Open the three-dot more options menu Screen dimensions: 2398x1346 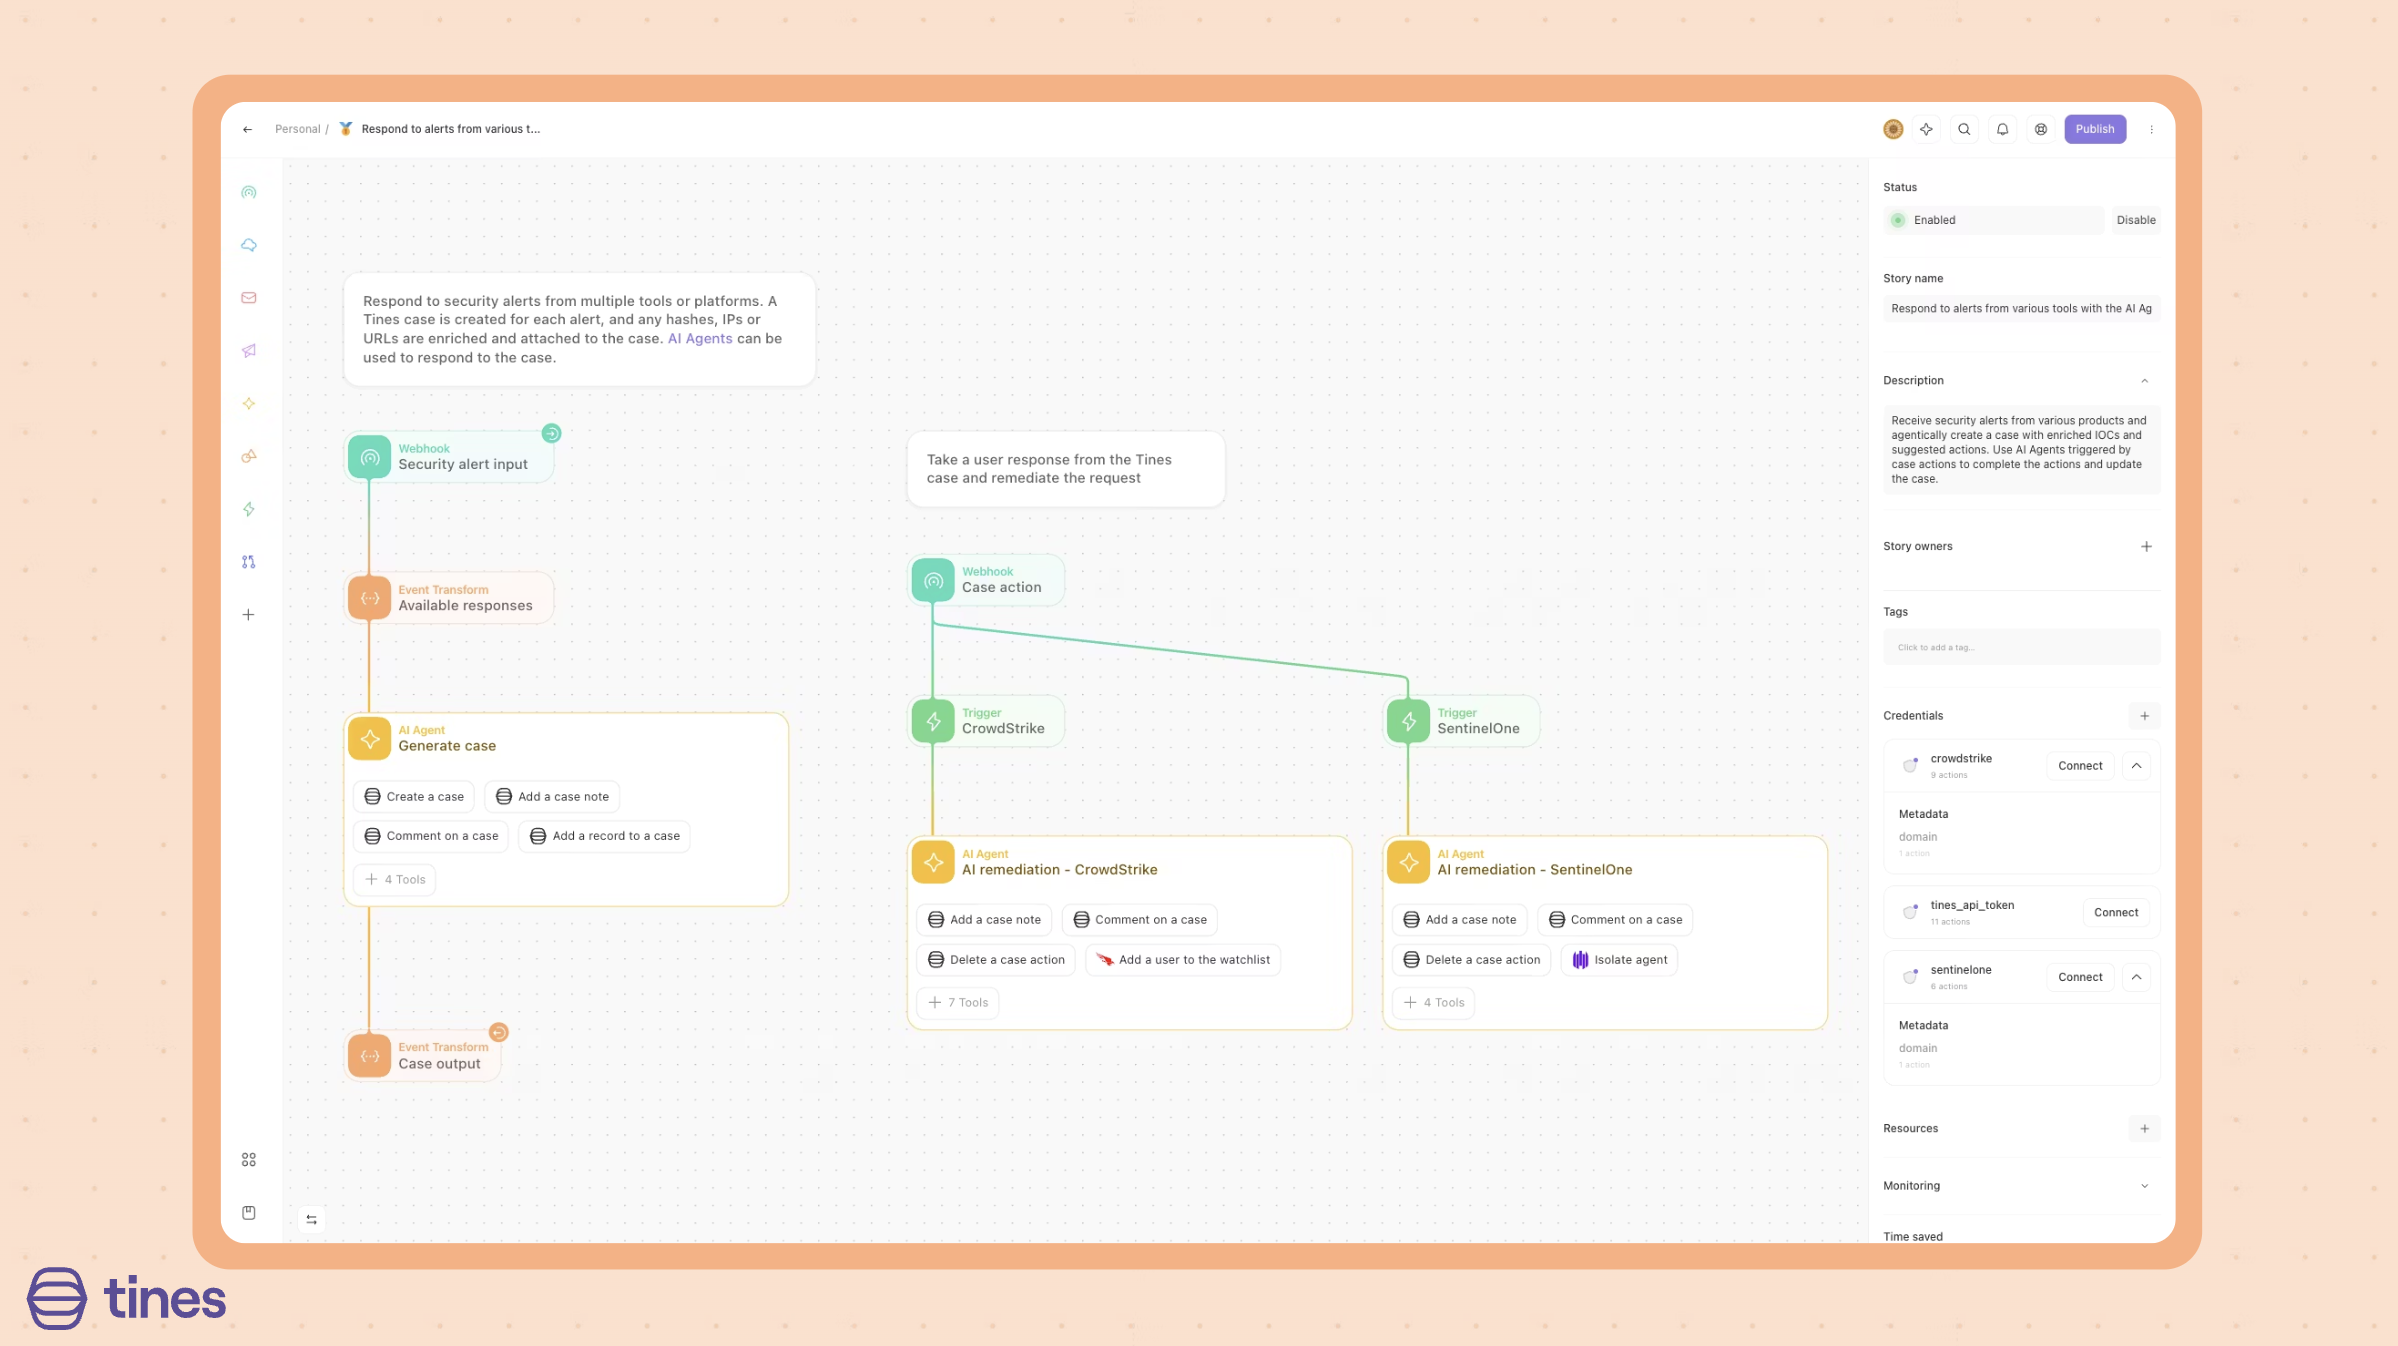[x=2151, y=129]
